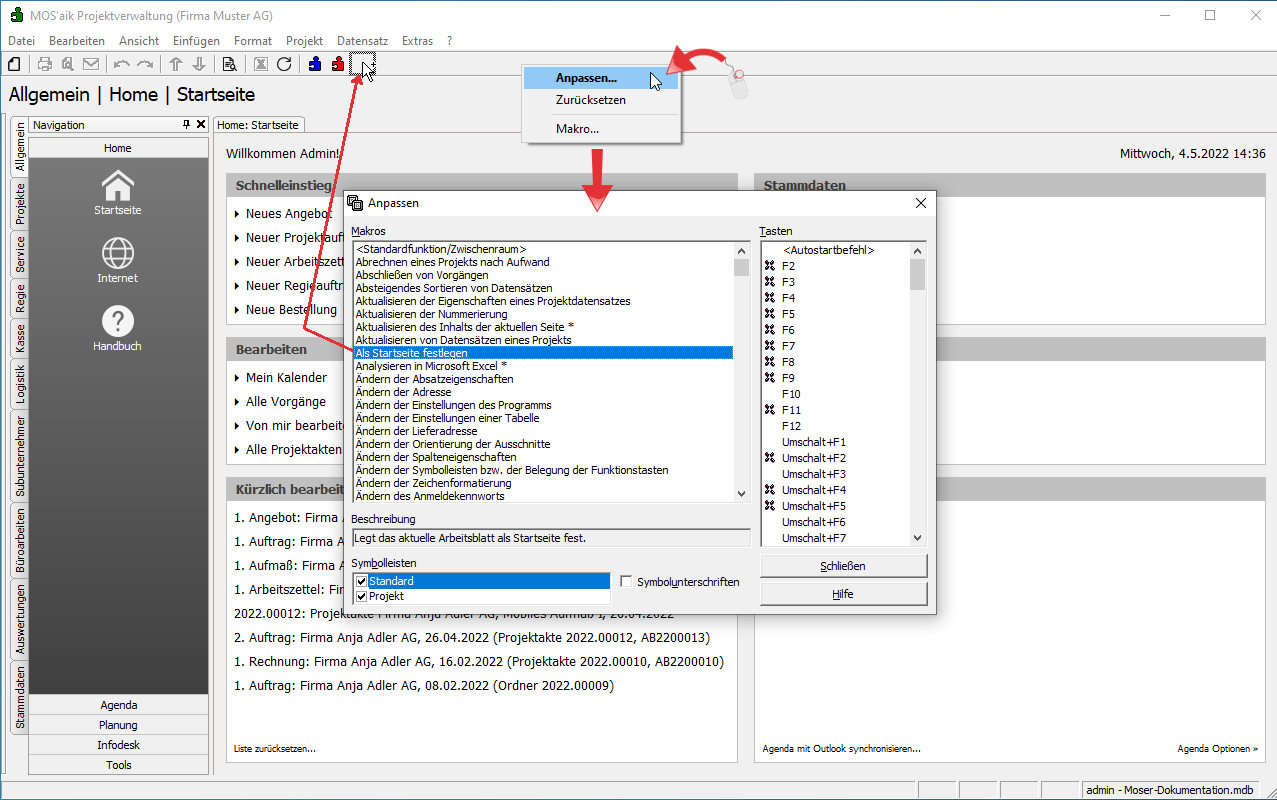
Task: Click the Schließen button
Action: click(x=843, y=566)
